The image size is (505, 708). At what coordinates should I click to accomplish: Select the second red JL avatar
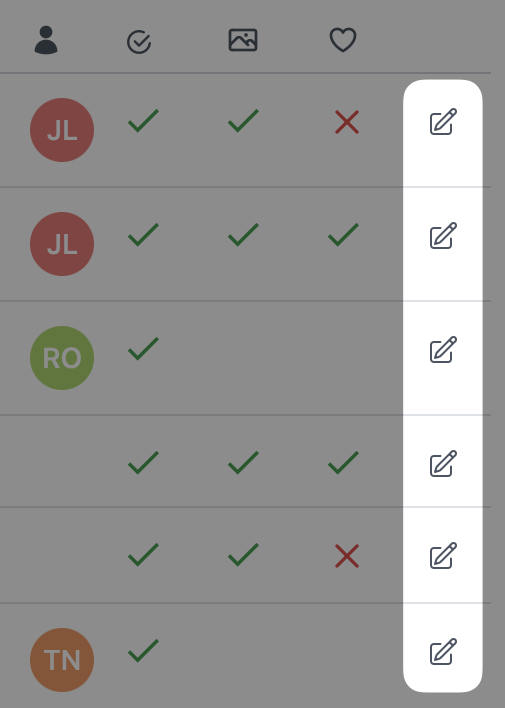(x=62, y=244)
